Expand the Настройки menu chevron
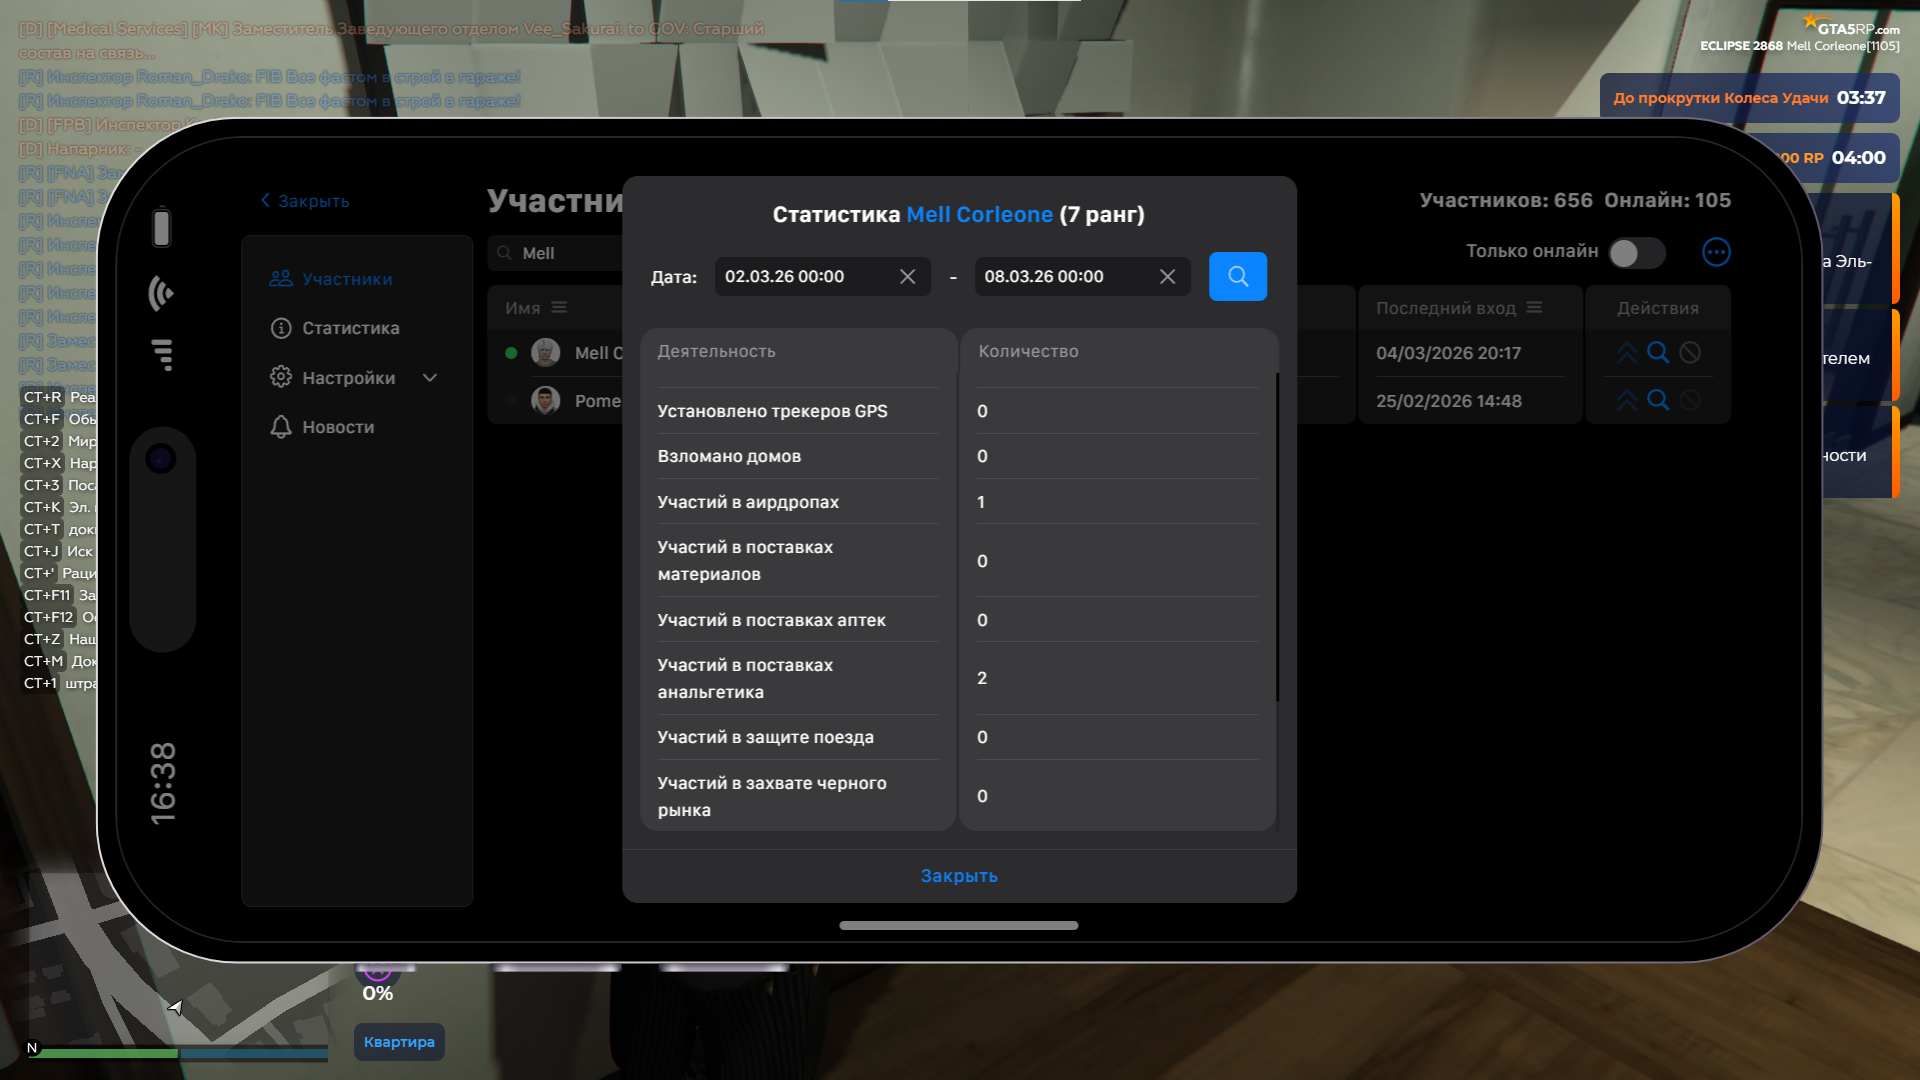This screenshot has width=1920, height=1080. click(430, 378)
